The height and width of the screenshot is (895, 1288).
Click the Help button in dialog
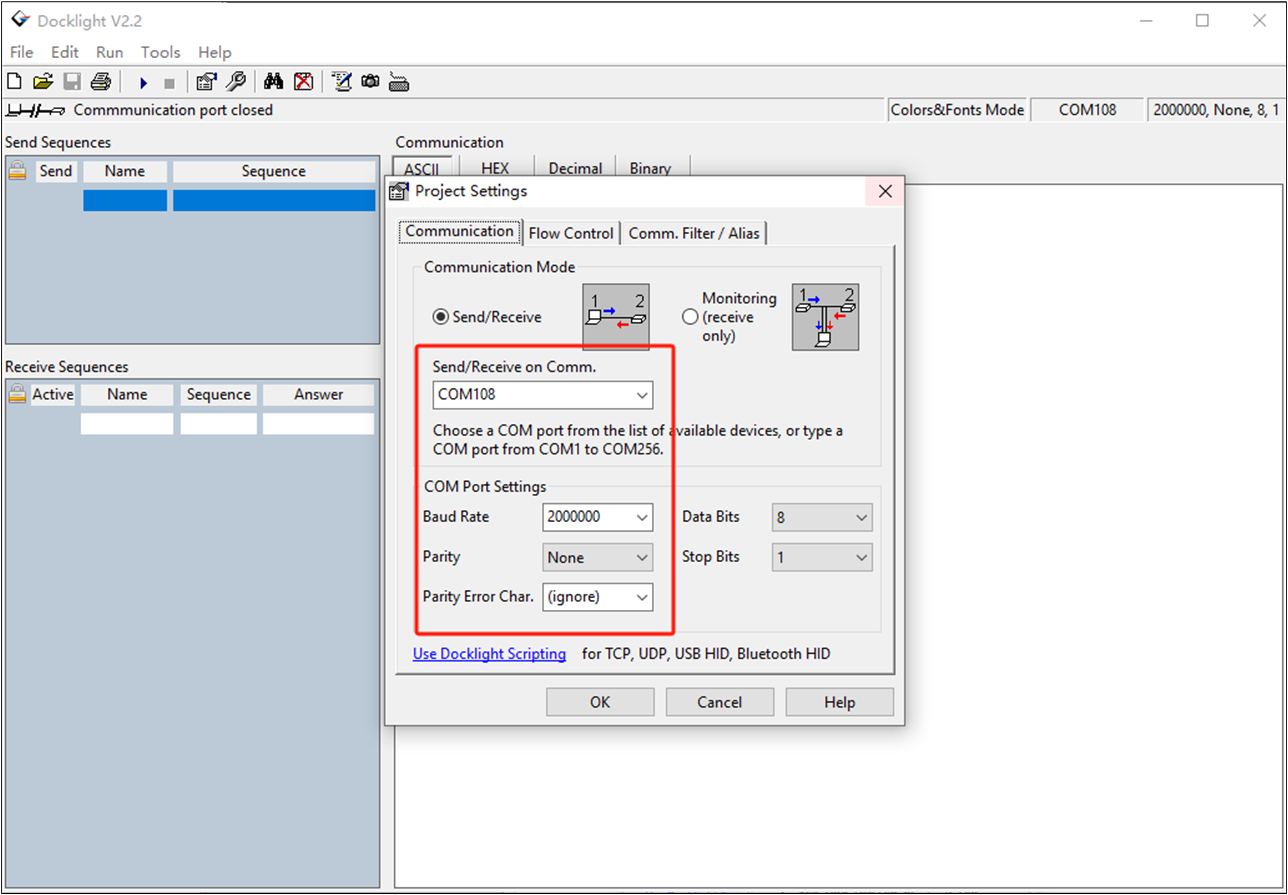click(840, 702)
